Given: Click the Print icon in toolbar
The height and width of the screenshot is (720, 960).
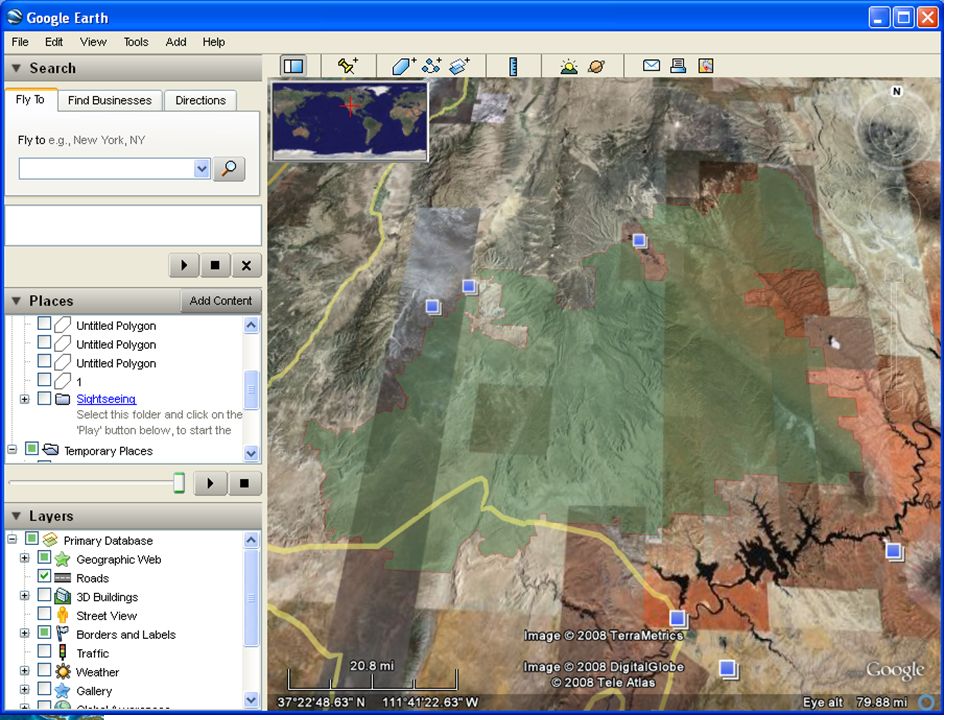Looking at the screenshot, I should click(x=678, y=65).
